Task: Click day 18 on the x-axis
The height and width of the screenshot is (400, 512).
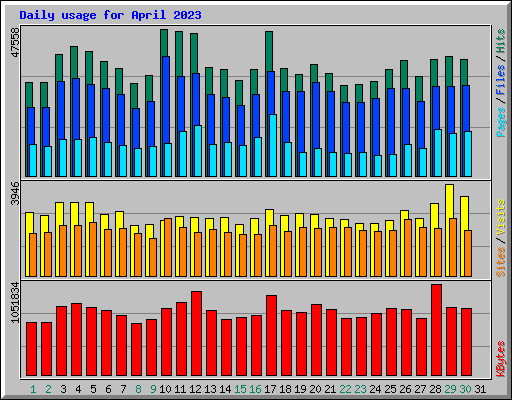Action: click(285, 389)
